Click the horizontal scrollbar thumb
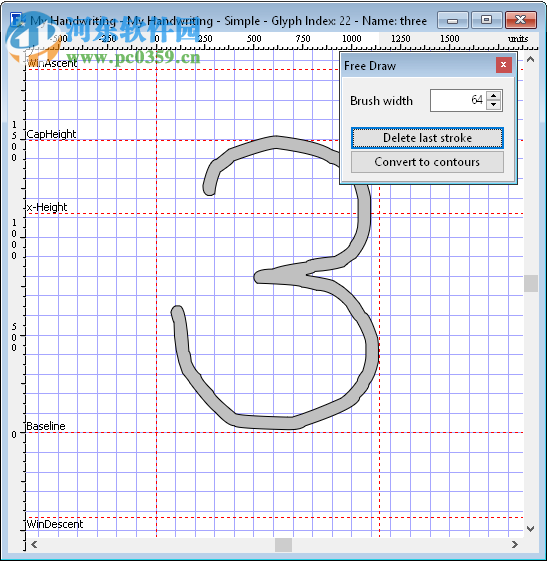 283,545
